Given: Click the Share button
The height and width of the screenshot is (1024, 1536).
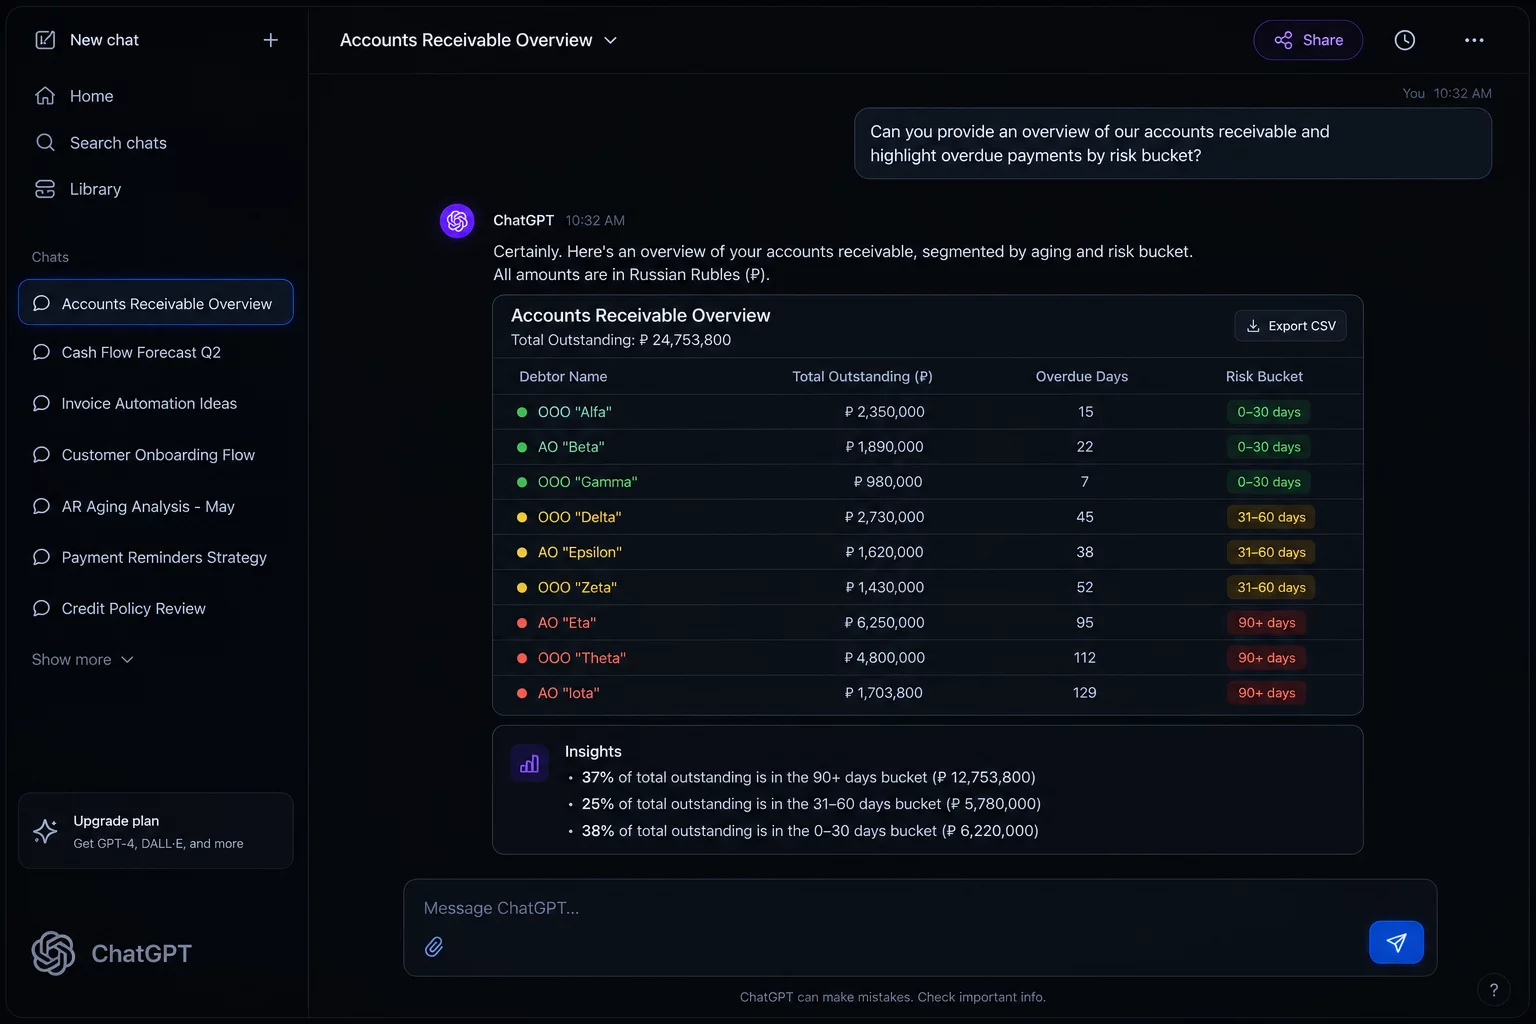Looking at the screenshot, I should [1308, 40].
